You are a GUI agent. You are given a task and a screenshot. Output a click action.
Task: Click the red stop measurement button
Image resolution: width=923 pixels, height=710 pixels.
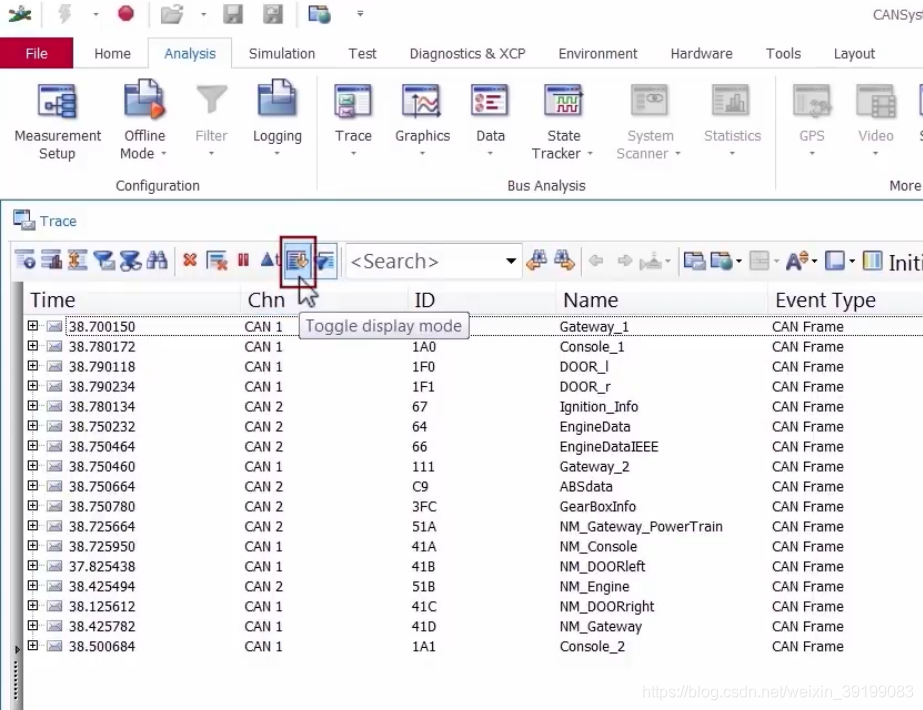coord(125,14)
